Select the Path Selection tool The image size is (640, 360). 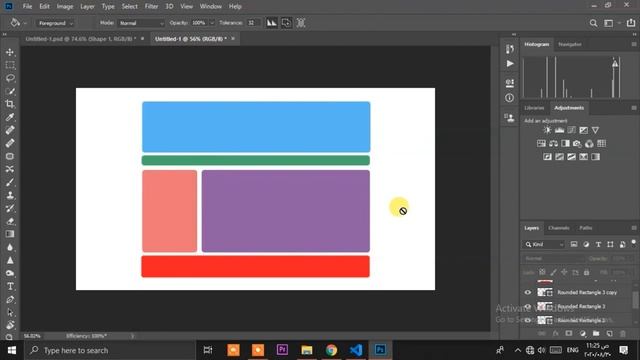coord(10,312)
